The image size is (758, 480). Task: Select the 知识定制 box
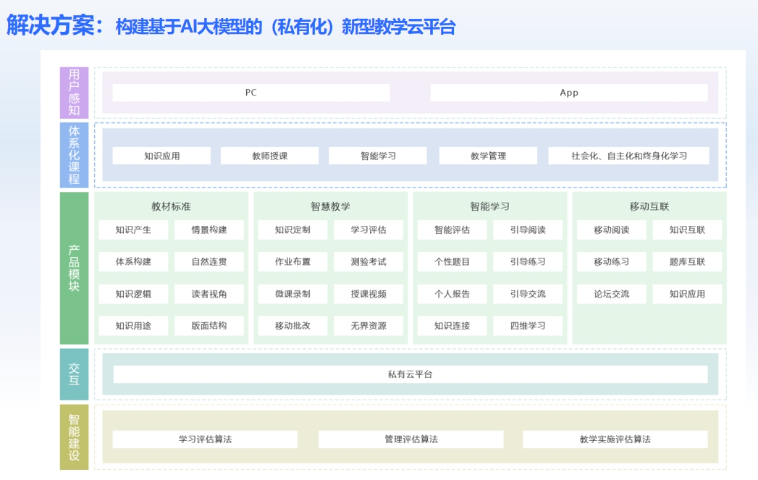click(x=292, y=230)
